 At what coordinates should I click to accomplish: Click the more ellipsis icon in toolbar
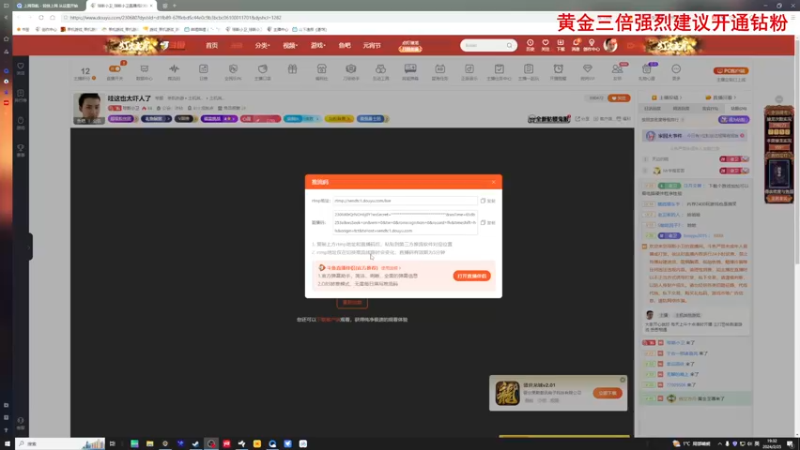[676, 69]
